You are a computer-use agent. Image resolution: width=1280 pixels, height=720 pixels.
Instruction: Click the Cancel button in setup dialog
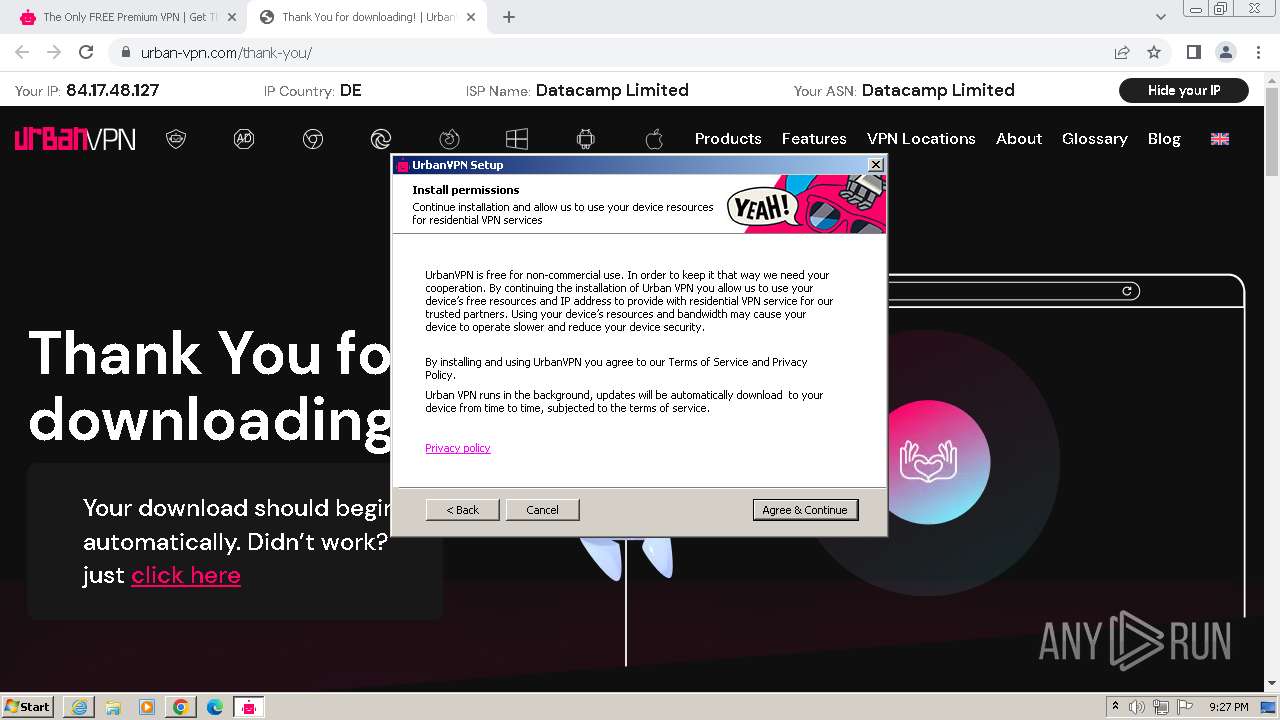tap(542, 510)
